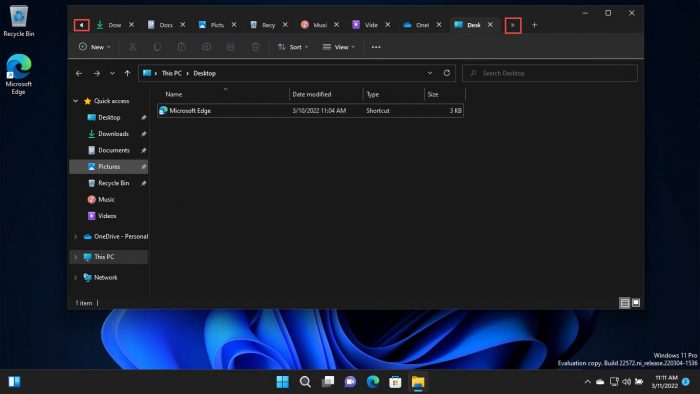Open the New item dropdown

pyautogui.click(x=94, y=47)
